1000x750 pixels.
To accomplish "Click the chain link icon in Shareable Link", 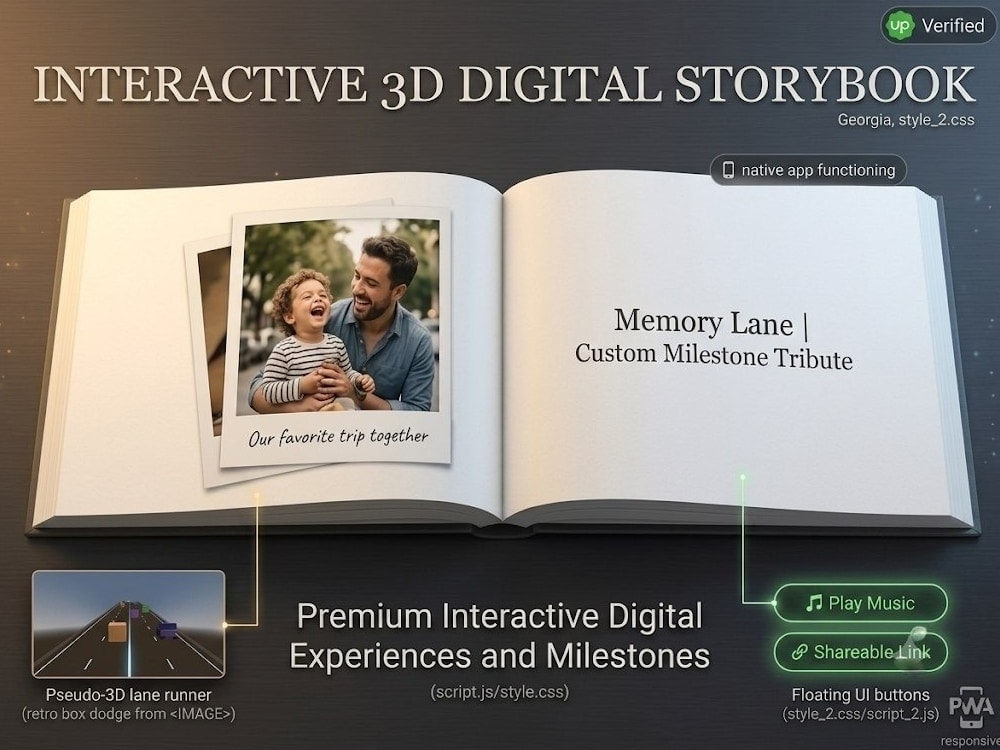I will [x=799, y=652].
